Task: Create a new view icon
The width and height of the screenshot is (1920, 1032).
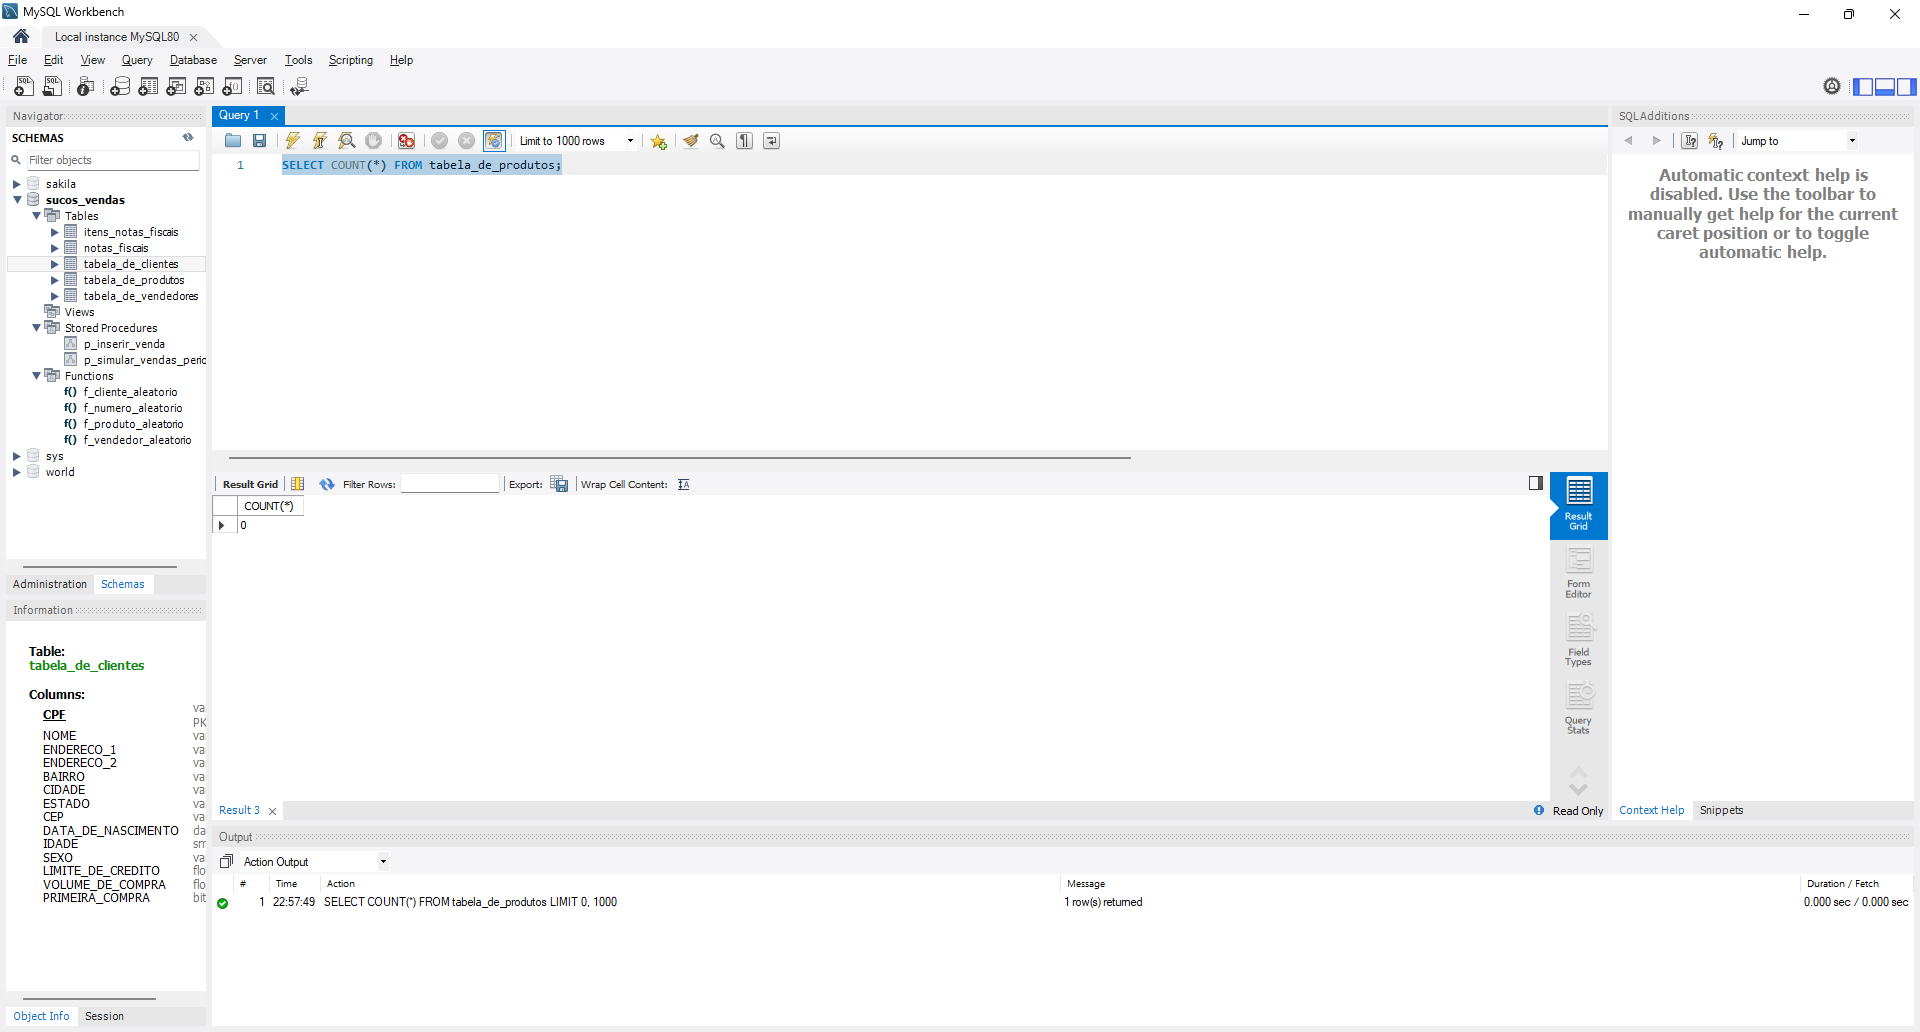Action: [176, 87]
